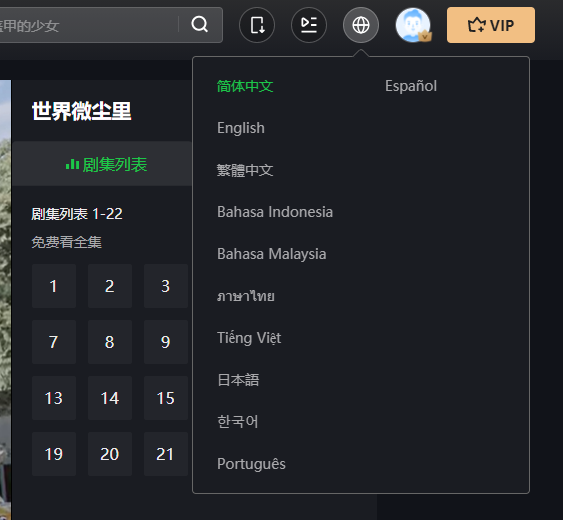
Task: Click the search magnifier icon
Action: pos(200,24)
